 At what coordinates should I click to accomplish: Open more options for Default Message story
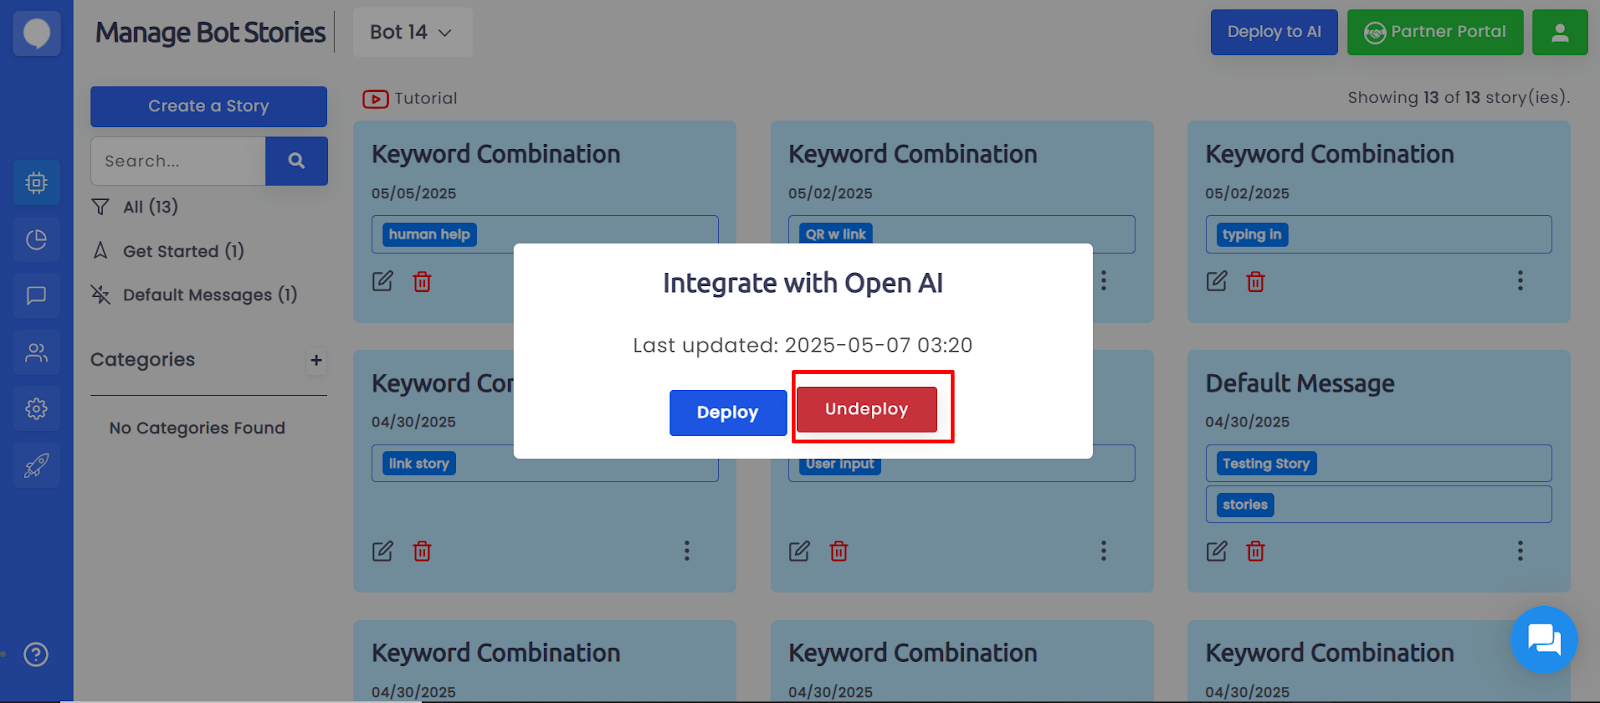1520,551
